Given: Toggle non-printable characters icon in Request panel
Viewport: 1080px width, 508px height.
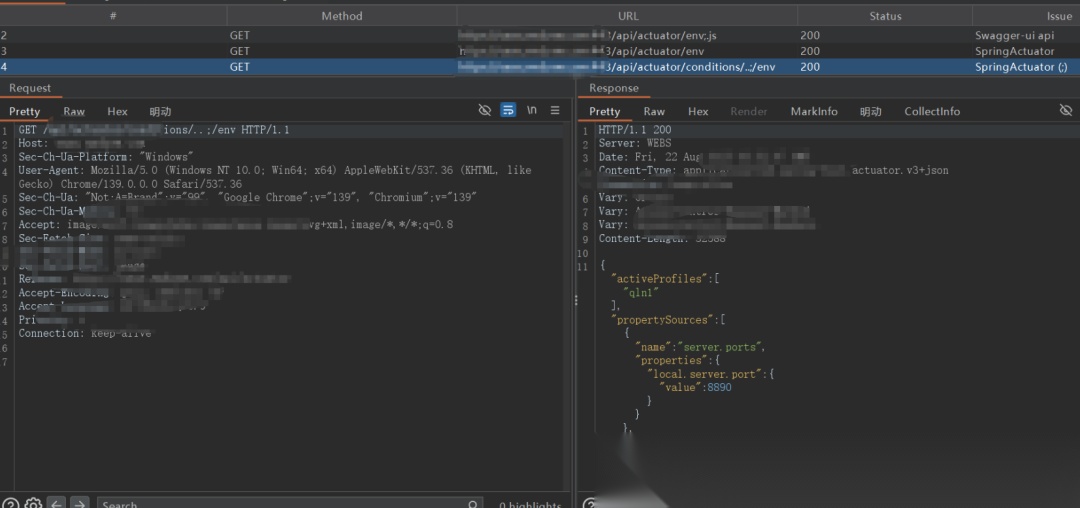Looking at the screenshot, I should tap(485, 110).
